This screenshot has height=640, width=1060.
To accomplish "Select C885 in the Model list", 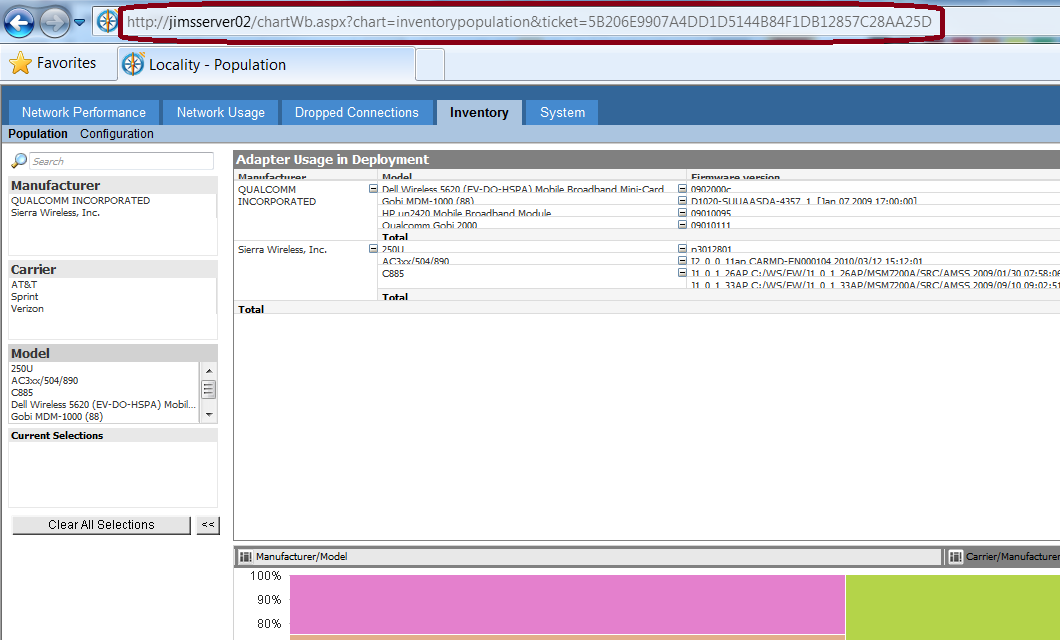I will pos(22,393).
